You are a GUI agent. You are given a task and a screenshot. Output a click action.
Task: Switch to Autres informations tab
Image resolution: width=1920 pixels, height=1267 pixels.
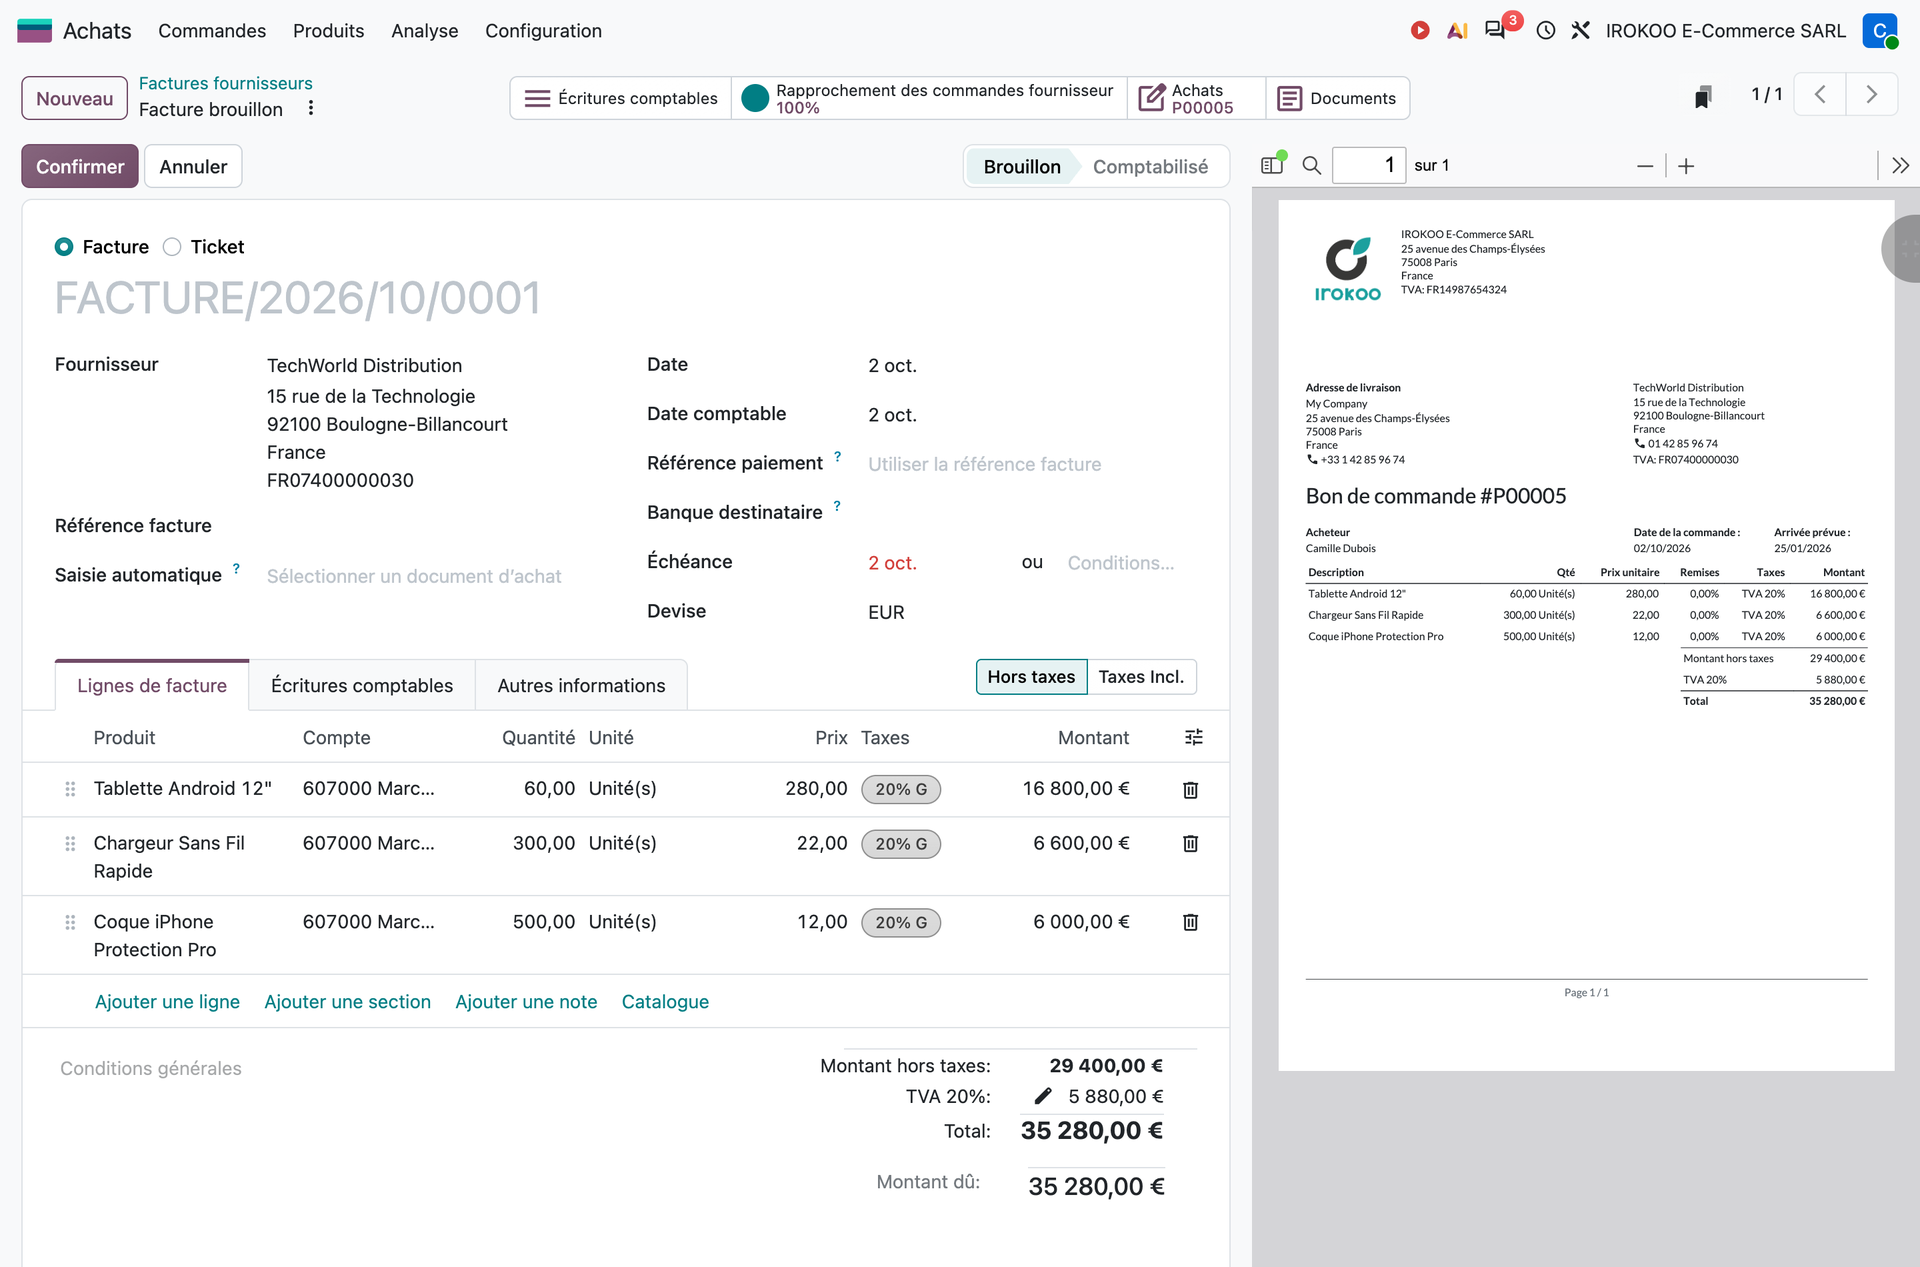(581, 686)
